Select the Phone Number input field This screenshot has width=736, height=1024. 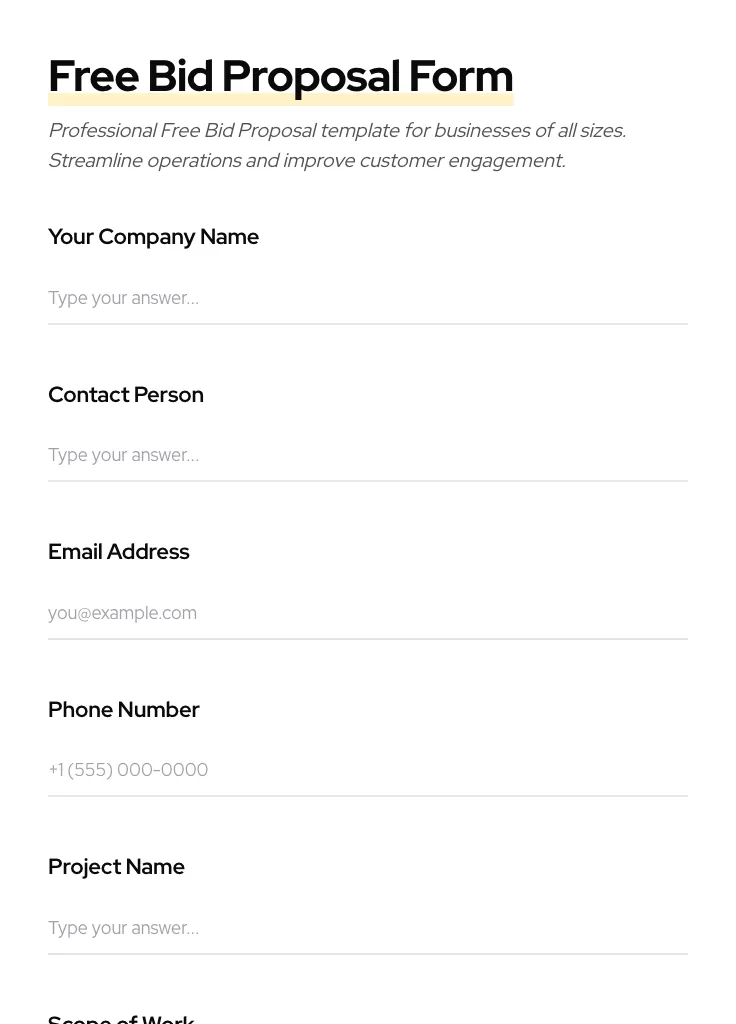[x=367, y=770]
